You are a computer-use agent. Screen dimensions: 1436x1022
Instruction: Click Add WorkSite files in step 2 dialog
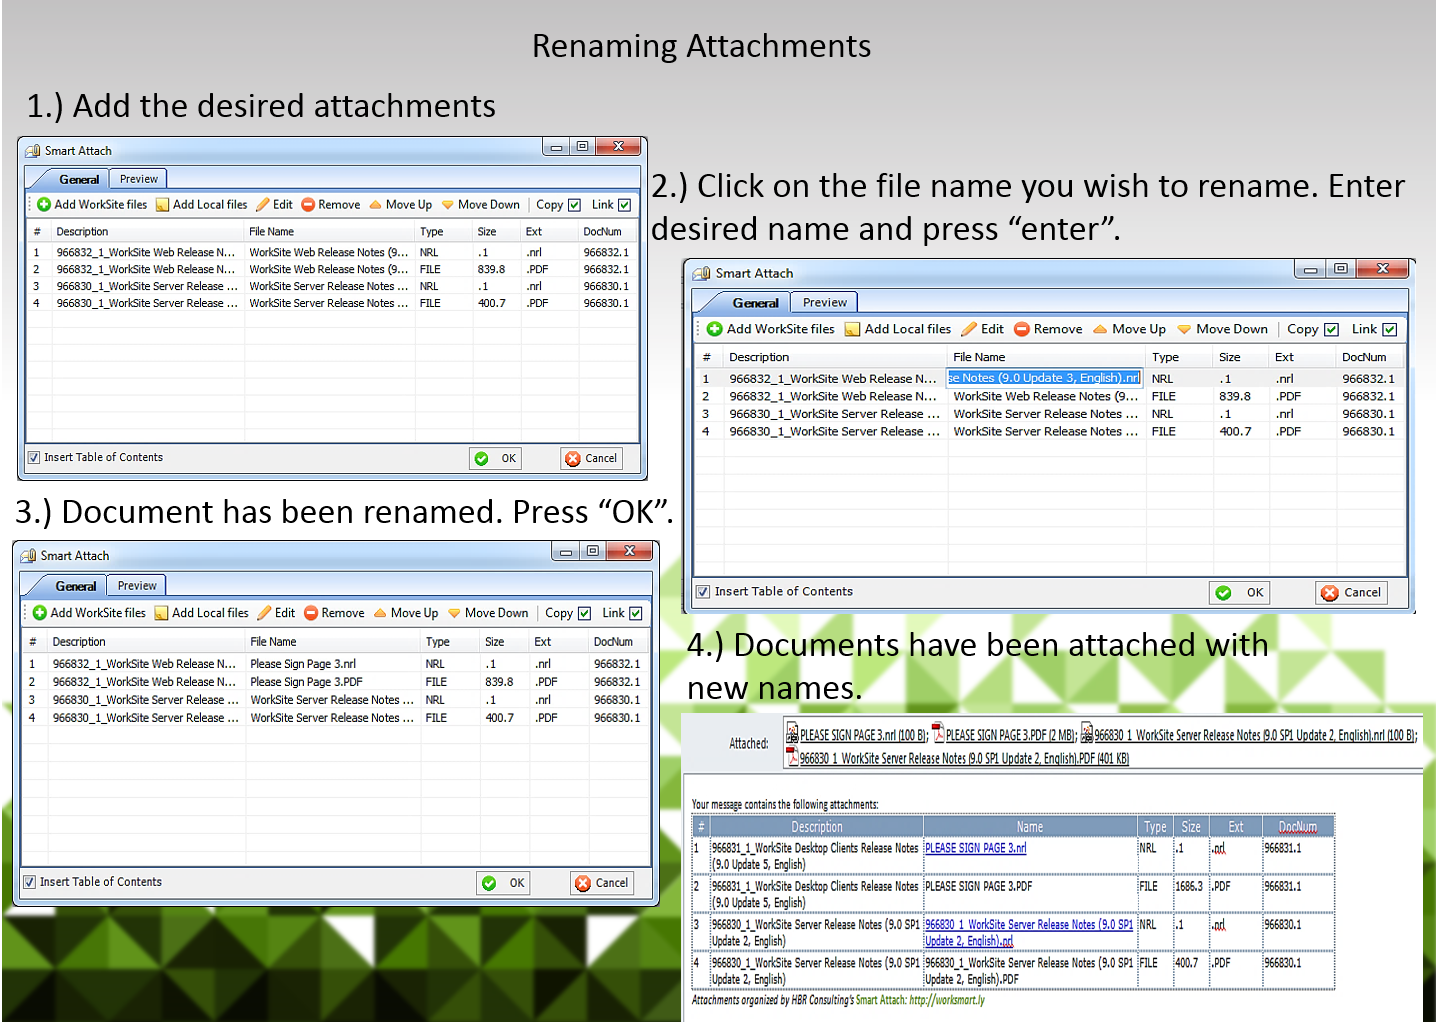[x=771, y=329]
